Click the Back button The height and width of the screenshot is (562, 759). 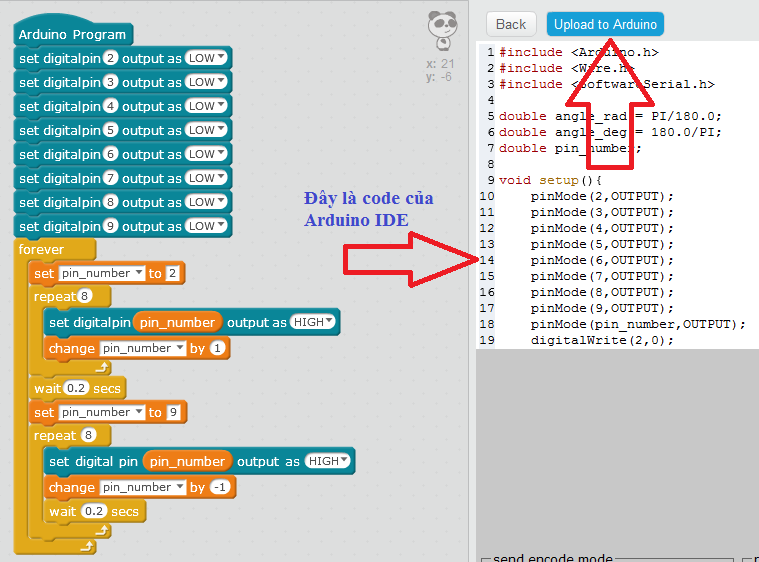(511, 24)
